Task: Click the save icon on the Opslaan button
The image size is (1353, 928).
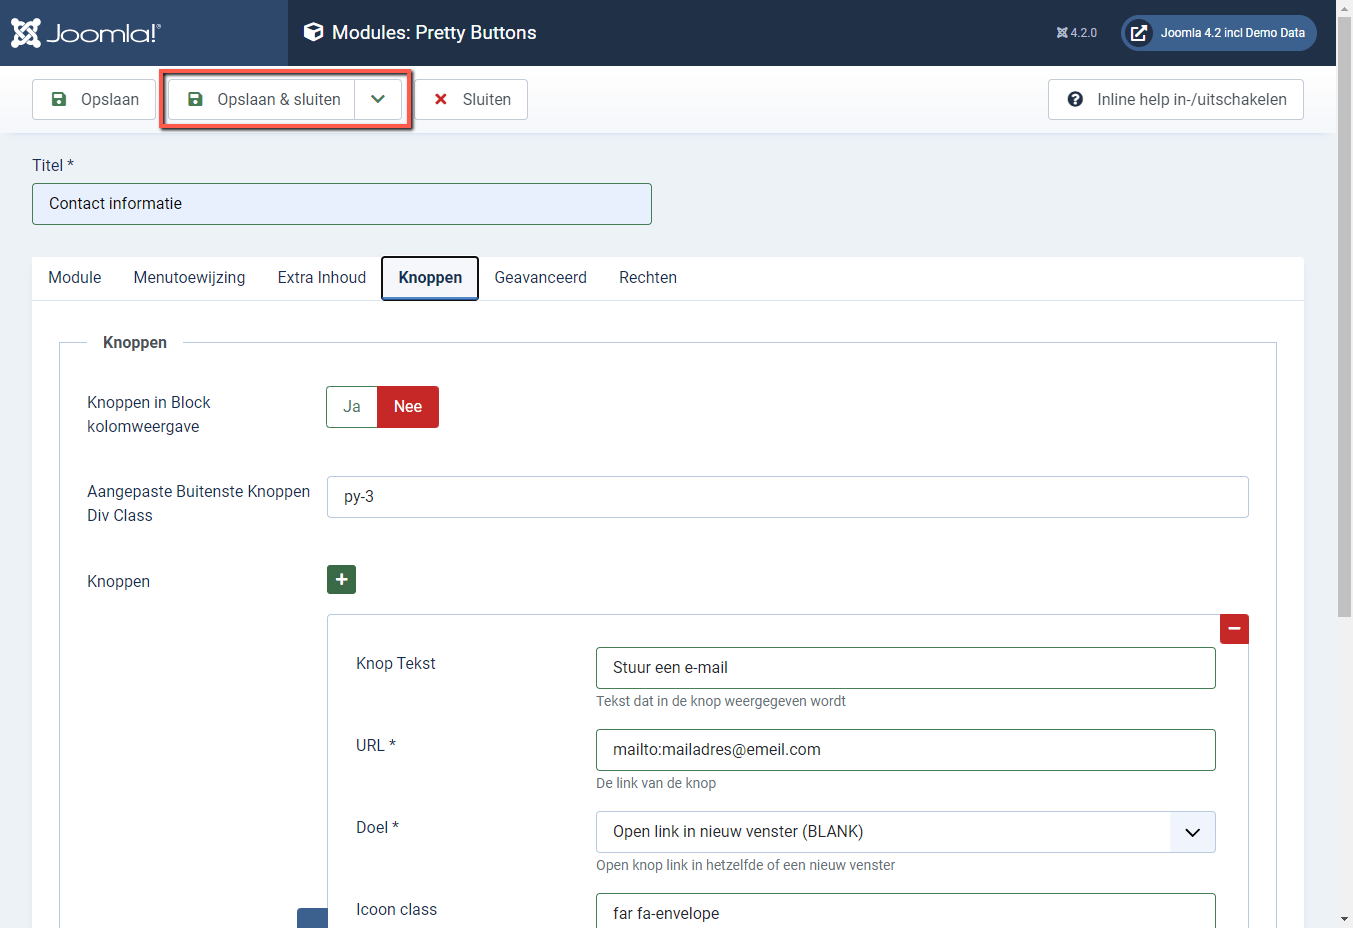Action: [x=59, y=99]
